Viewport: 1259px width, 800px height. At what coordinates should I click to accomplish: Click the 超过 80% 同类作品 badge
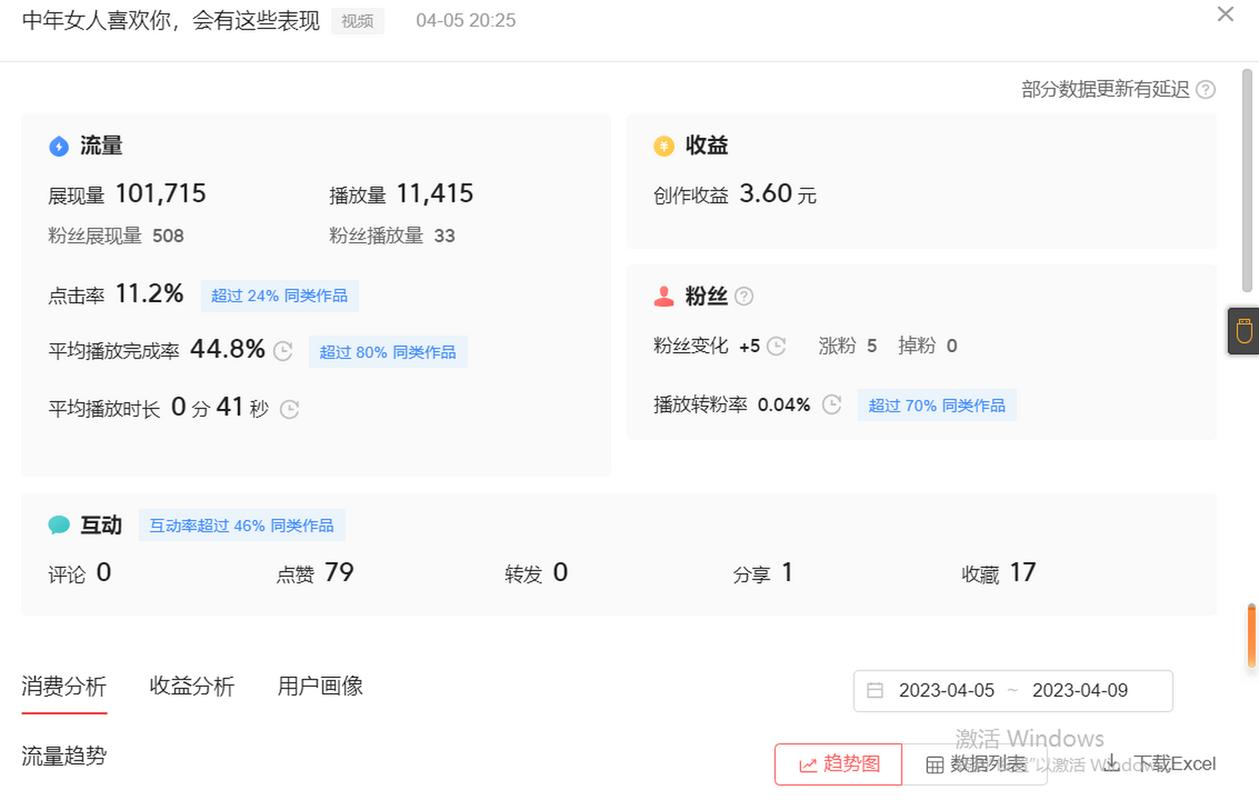pos(388,352)
